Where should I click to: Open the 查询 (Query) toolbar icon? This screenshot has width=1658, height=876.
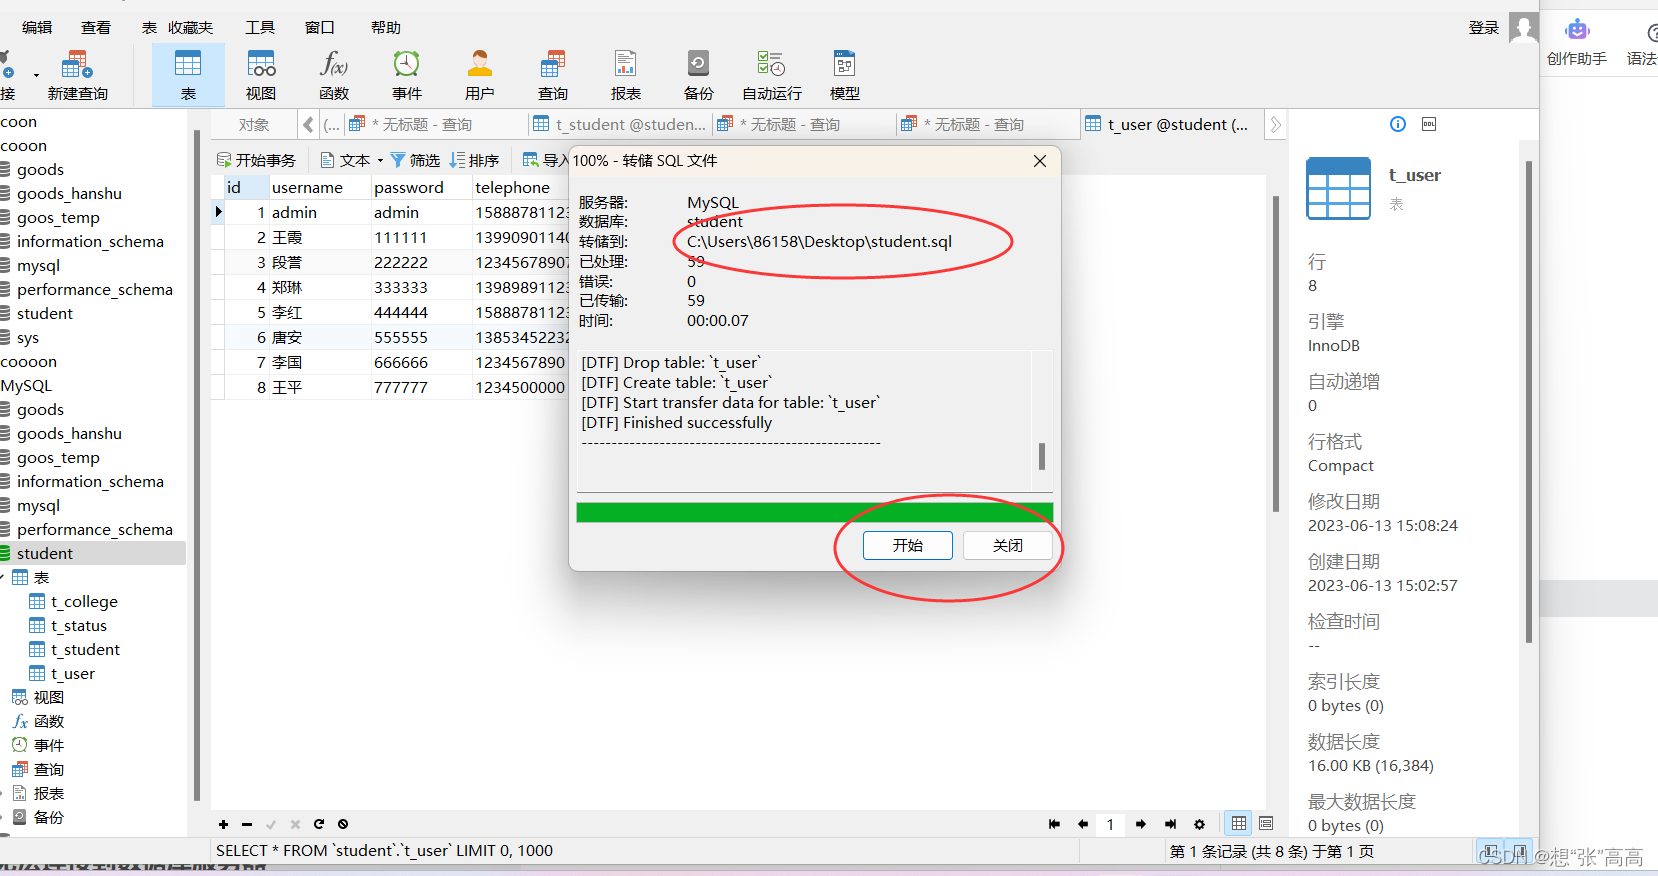[x=553, y=75]
